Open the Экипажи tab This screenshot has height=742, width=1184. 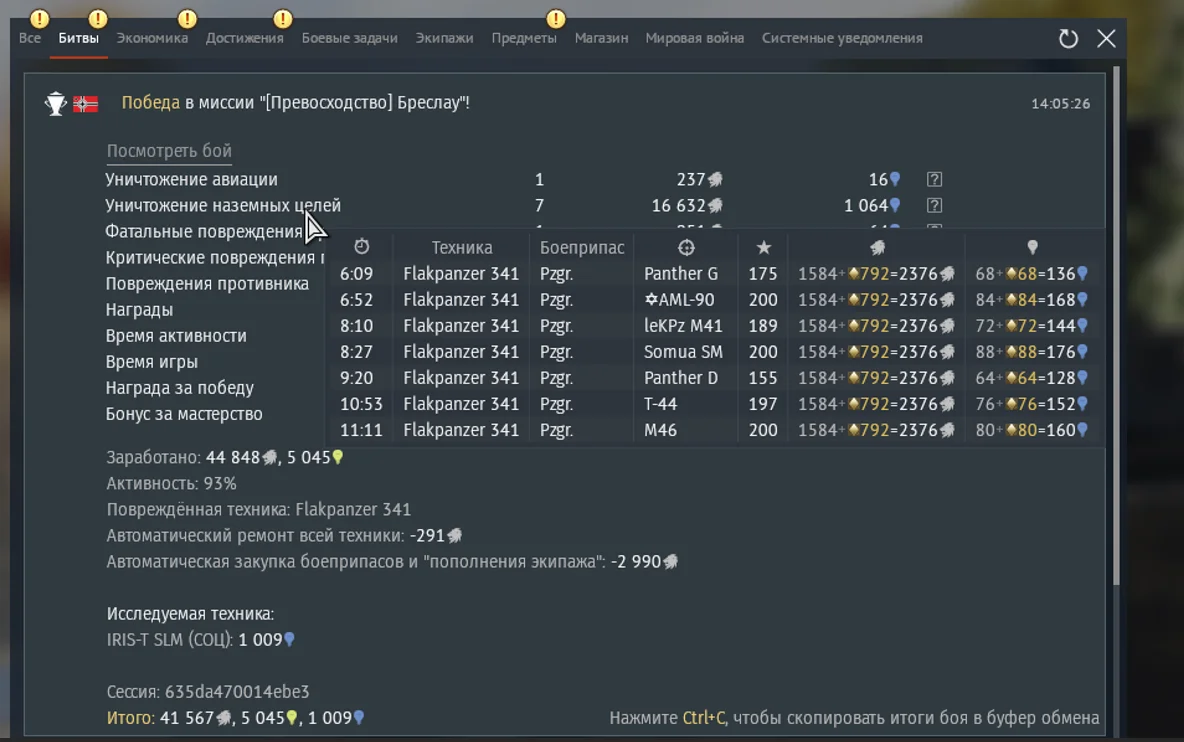pos(444,38)
